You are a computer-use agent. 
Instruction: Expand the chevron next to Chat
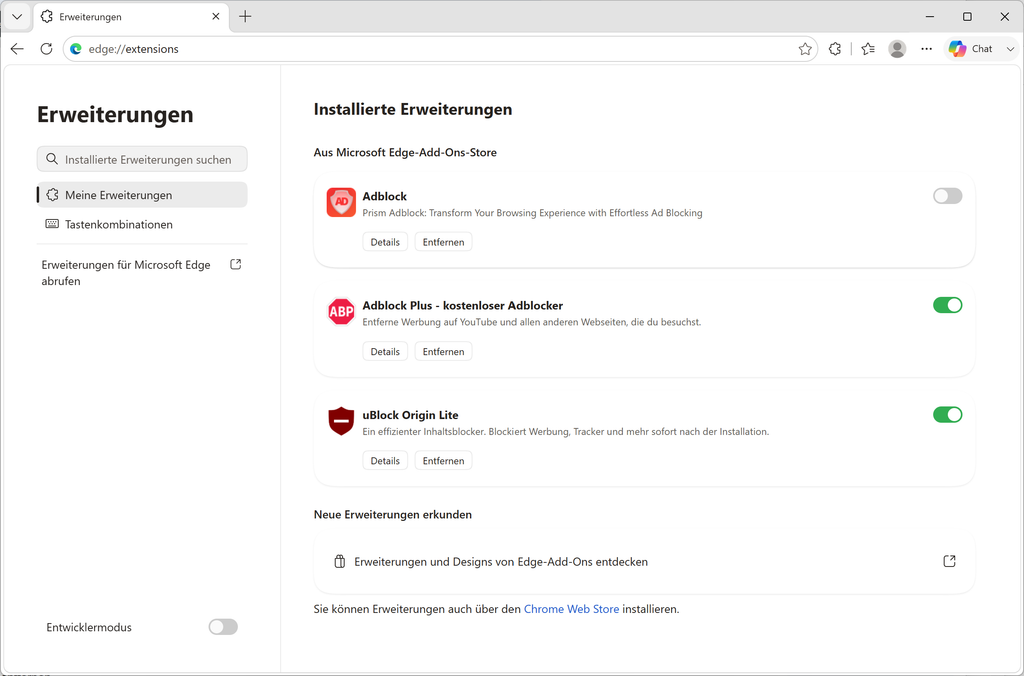pyautogui.click(x=1010, y=49)
